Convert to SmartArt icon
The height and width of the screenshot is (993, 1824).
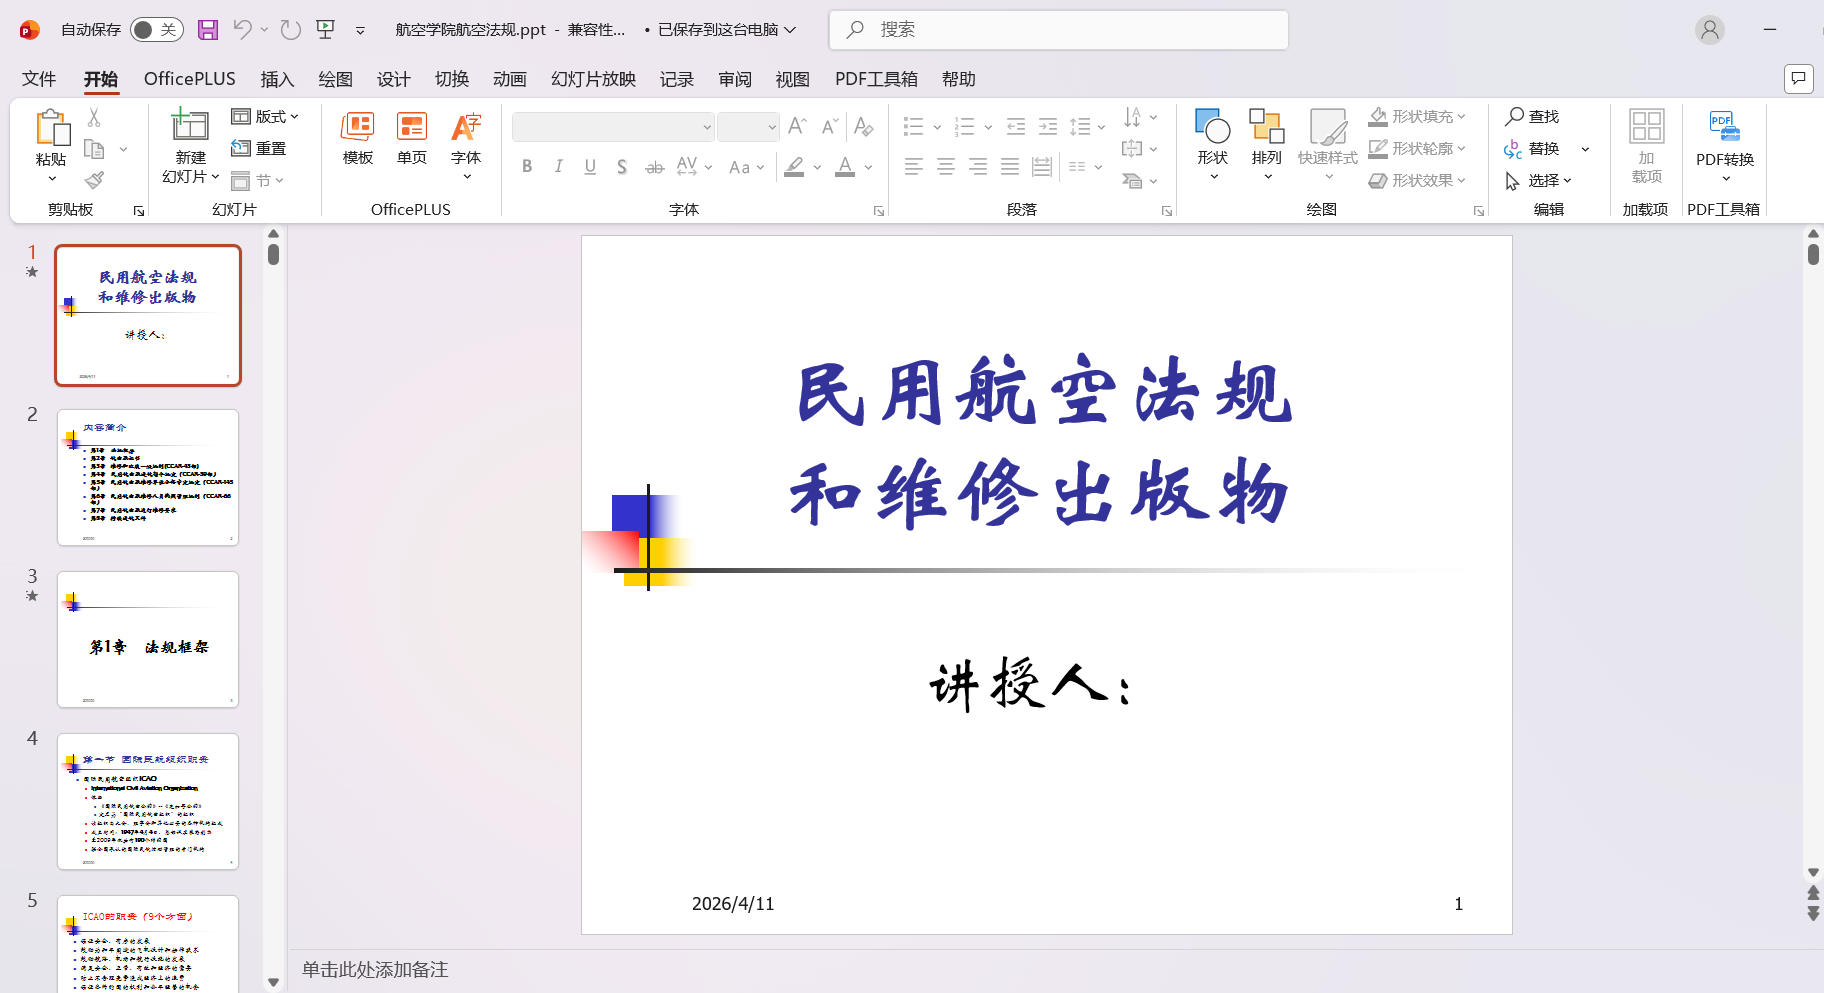point(1132,181)
